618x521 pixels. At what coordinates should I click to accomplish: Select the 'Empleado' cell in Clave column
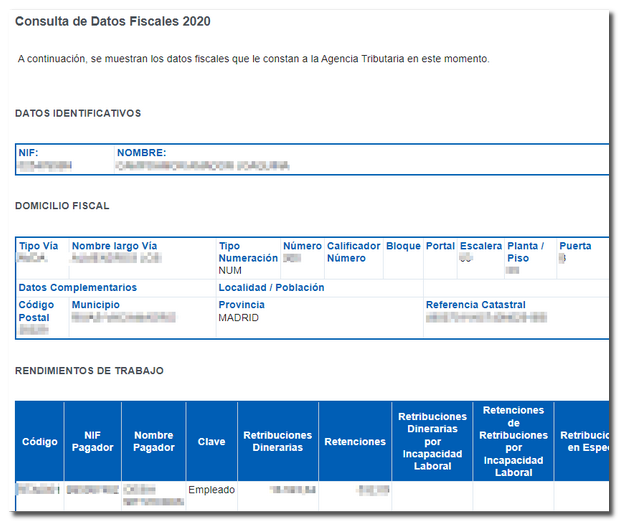point(211,490)
